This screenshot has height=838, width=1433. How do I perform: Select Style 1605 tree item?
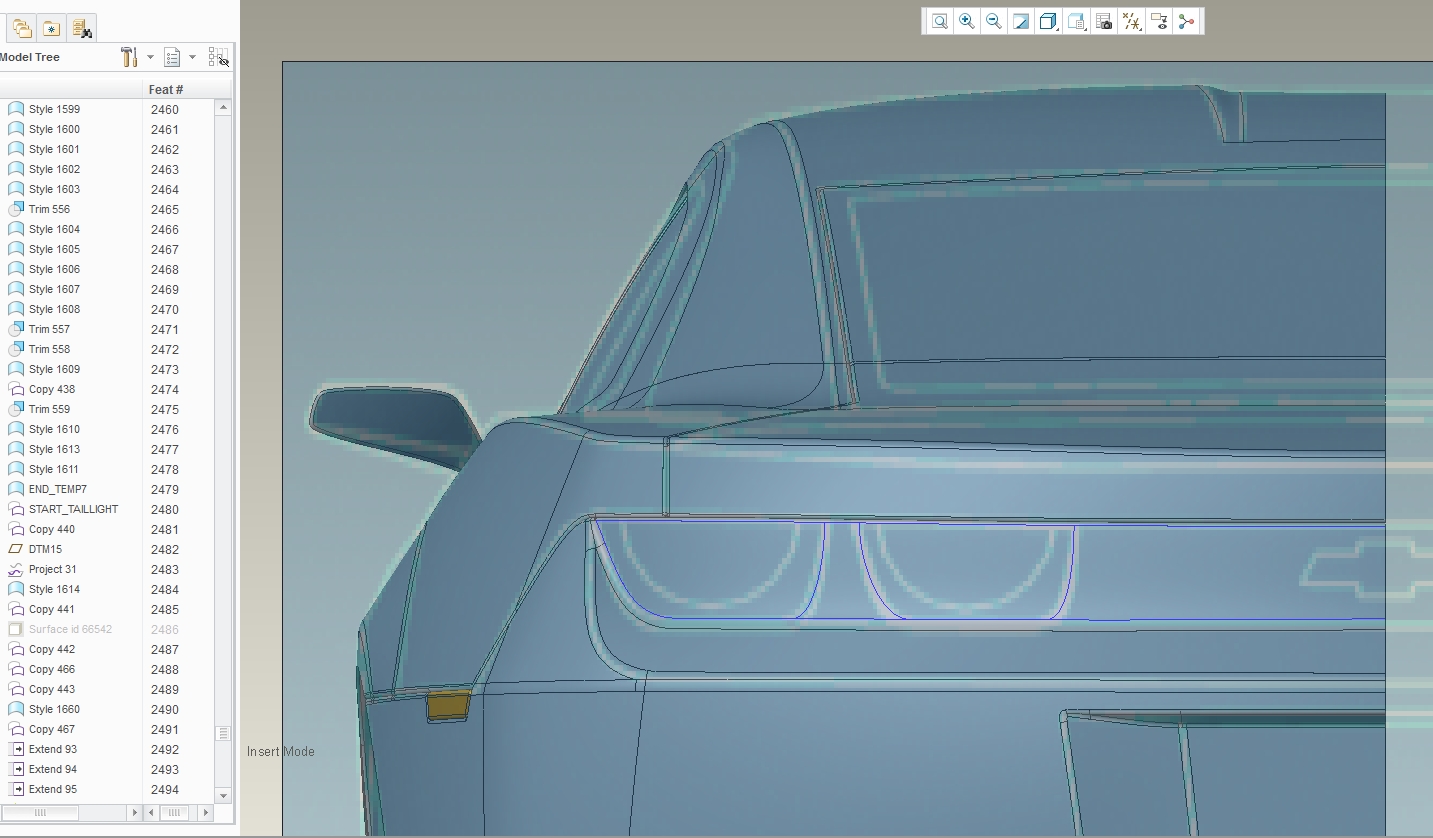coord(54,249)
